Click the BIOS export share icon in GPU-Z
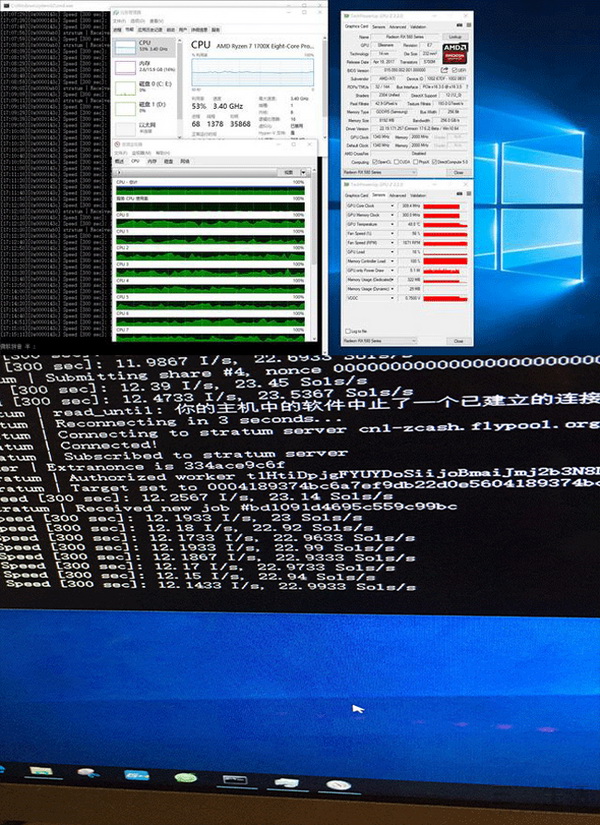 click(444, 70)
